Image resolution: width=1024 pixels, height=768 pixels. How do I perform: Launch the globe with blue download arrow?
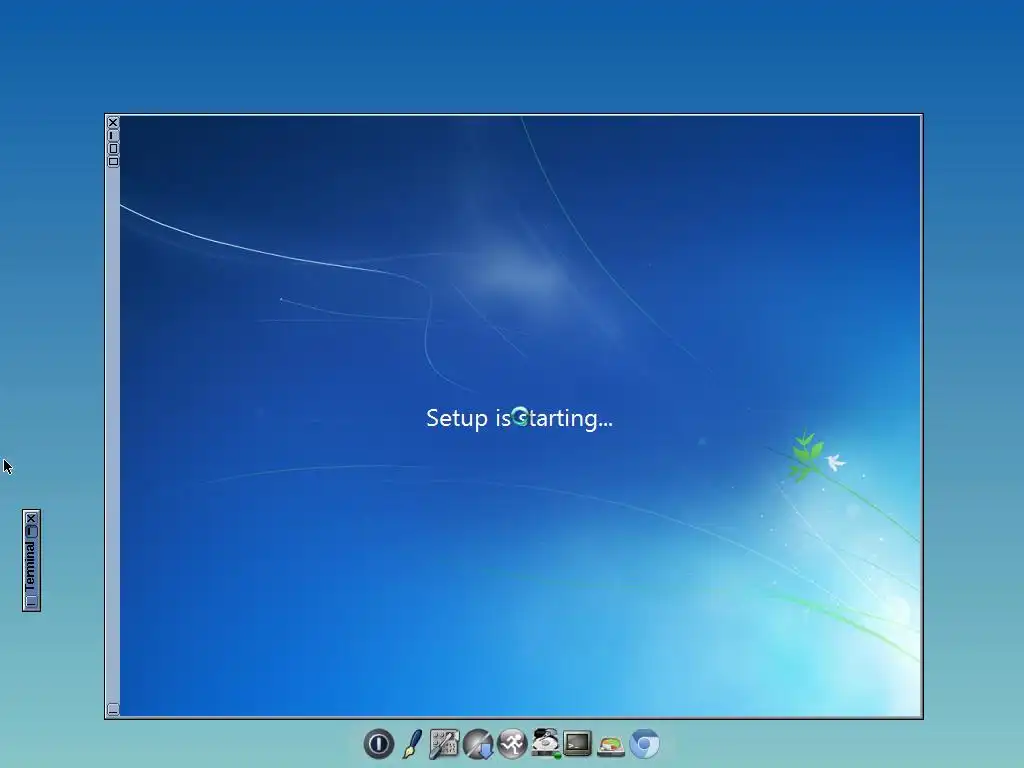click(x=478, y=744)
